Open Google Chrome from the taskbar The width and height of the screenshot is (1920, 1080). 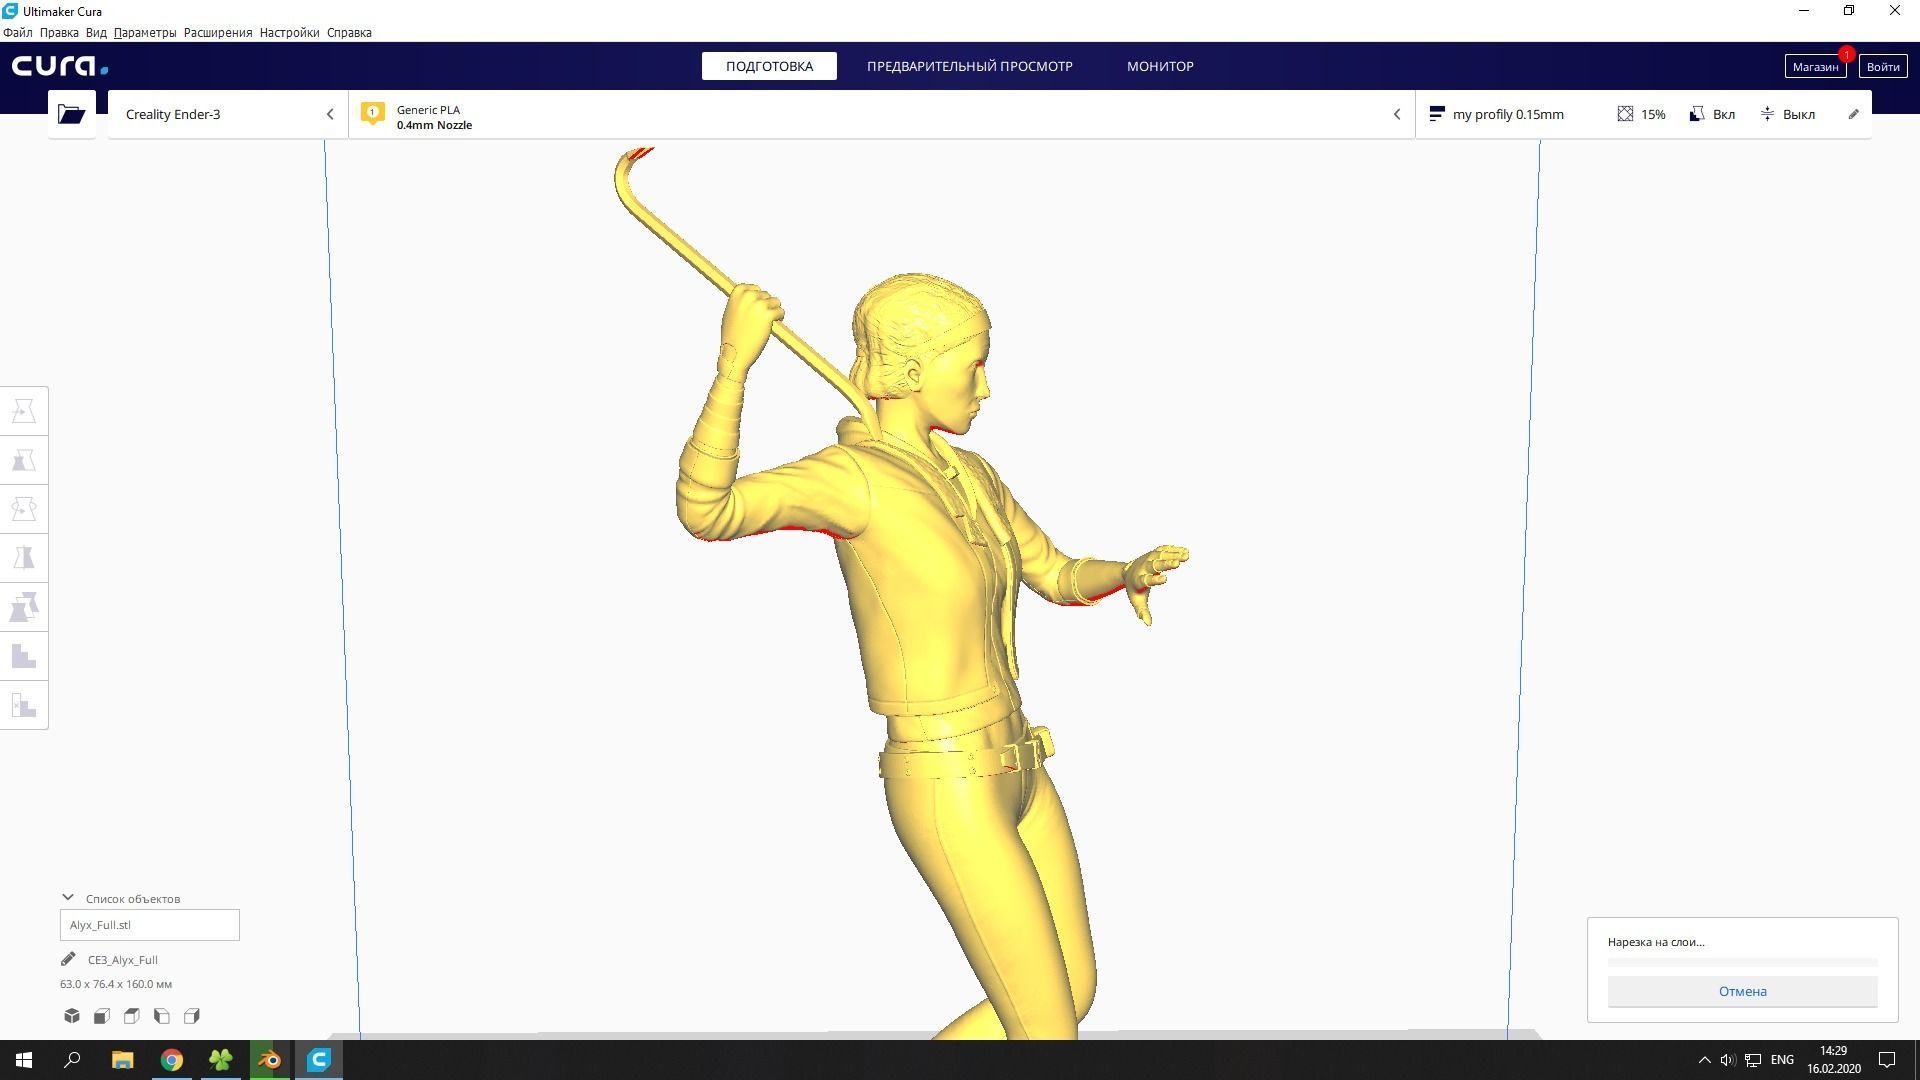pos(172,1060)
